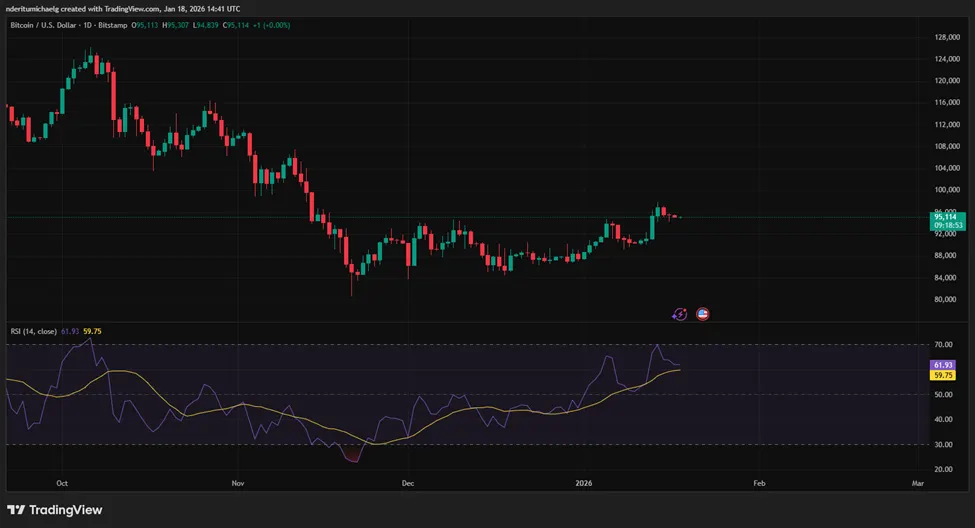
Task: Click the 108,000 price axis label
Action: coord(947,146)
